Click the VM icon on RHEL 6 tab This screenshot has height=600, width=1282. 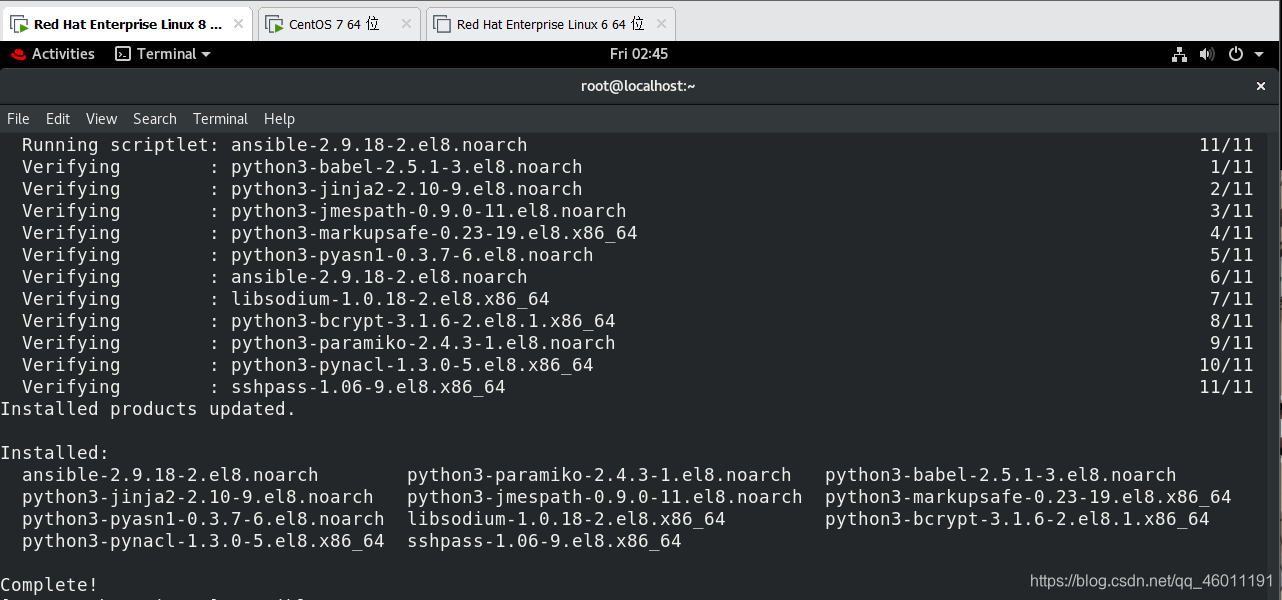click(x=443, y=25)
